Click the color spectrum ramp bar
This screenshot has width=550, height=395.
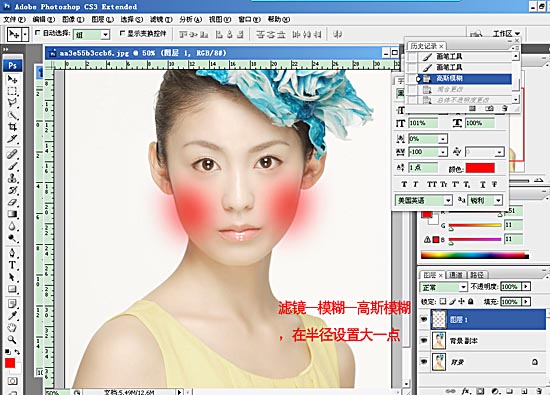point(475,255)
